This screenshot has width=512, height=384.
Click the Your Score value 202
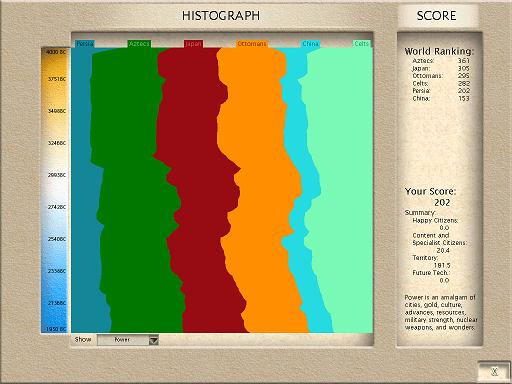click(x=442, y=202)
